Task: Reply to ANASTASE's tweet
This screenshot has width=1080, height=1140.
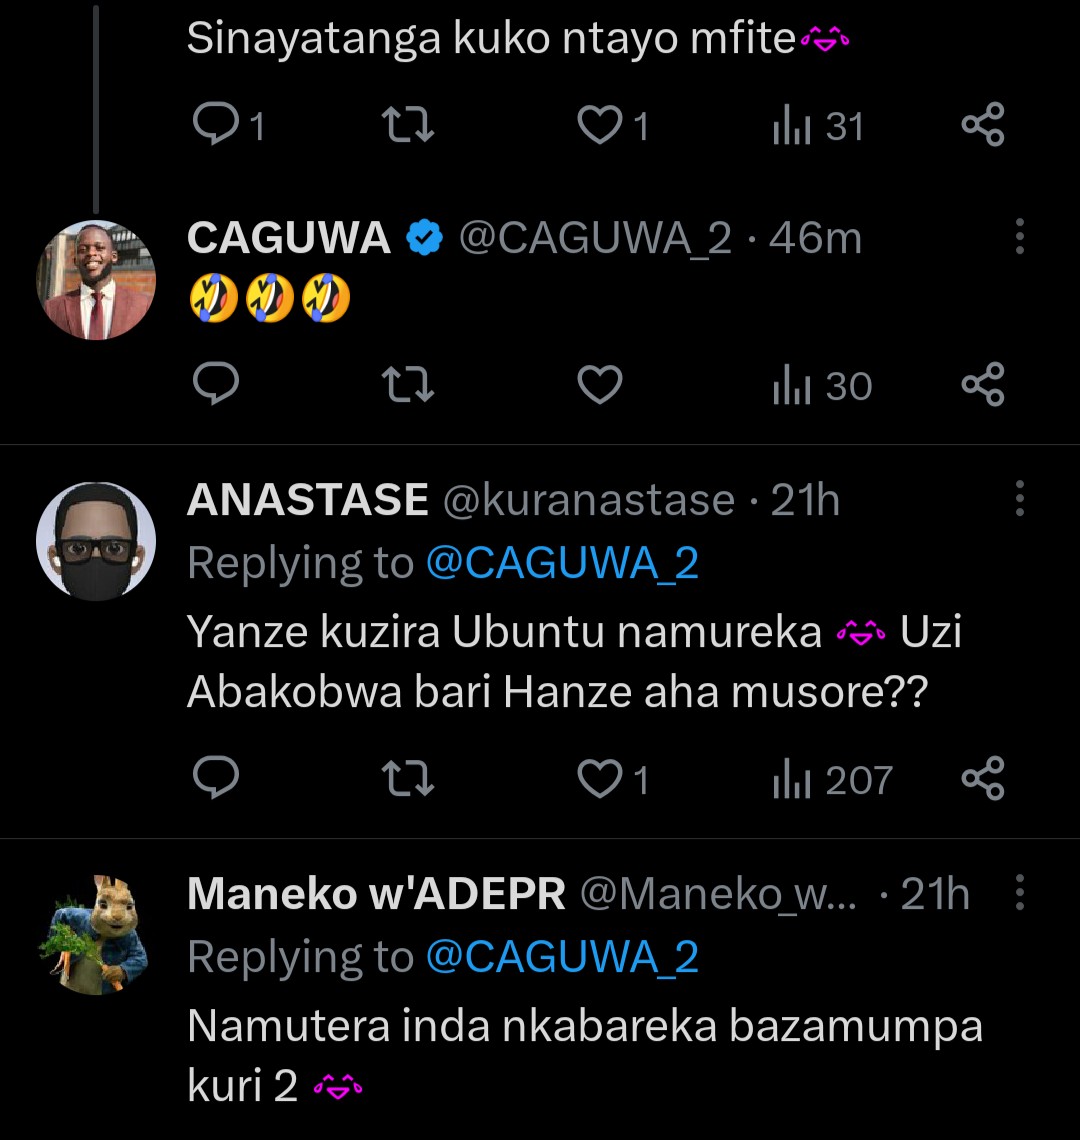Action: click(x=215, y=780)
